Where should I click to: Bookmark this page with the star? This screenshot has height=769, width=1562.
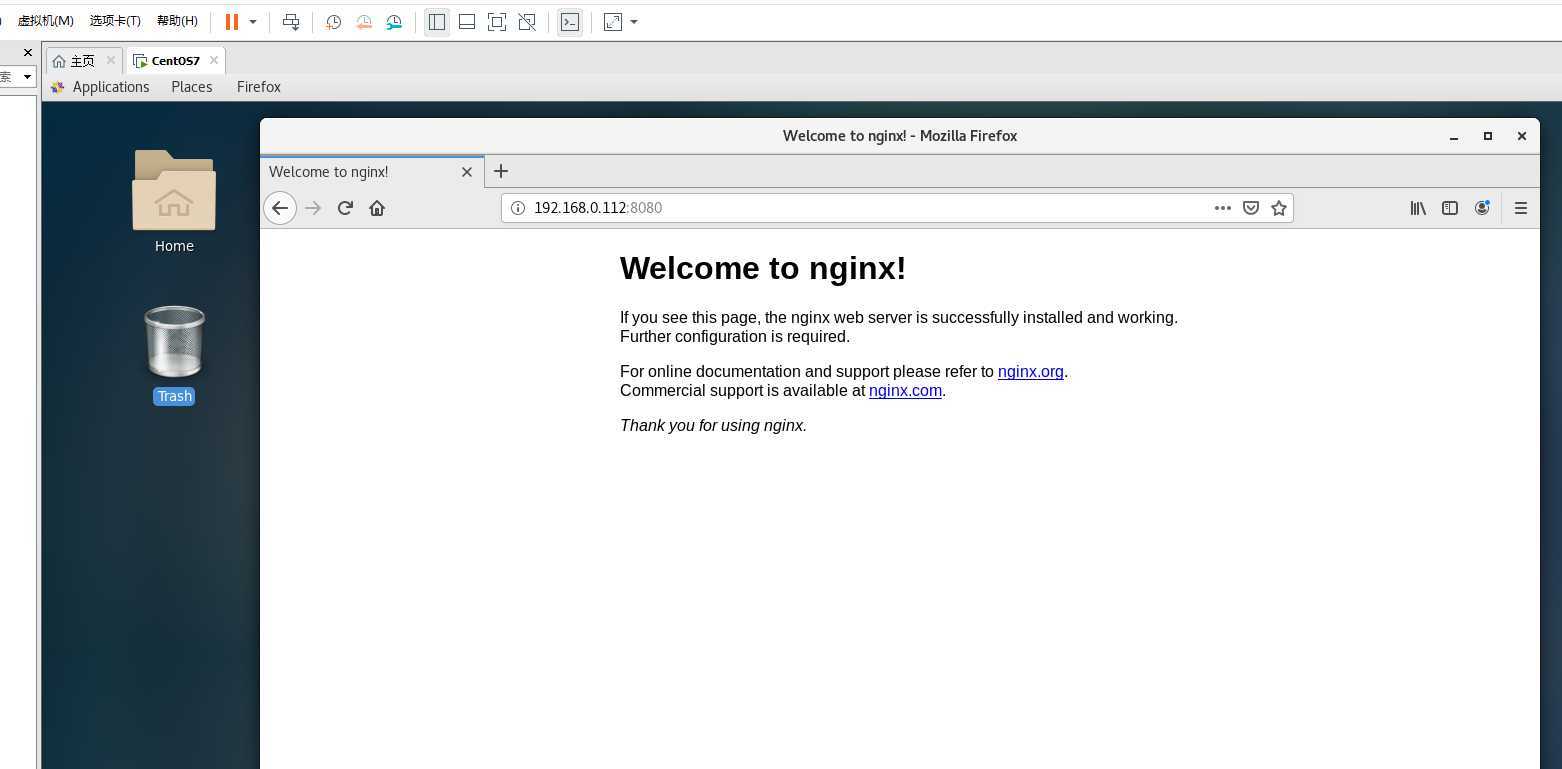[1279, 208]
